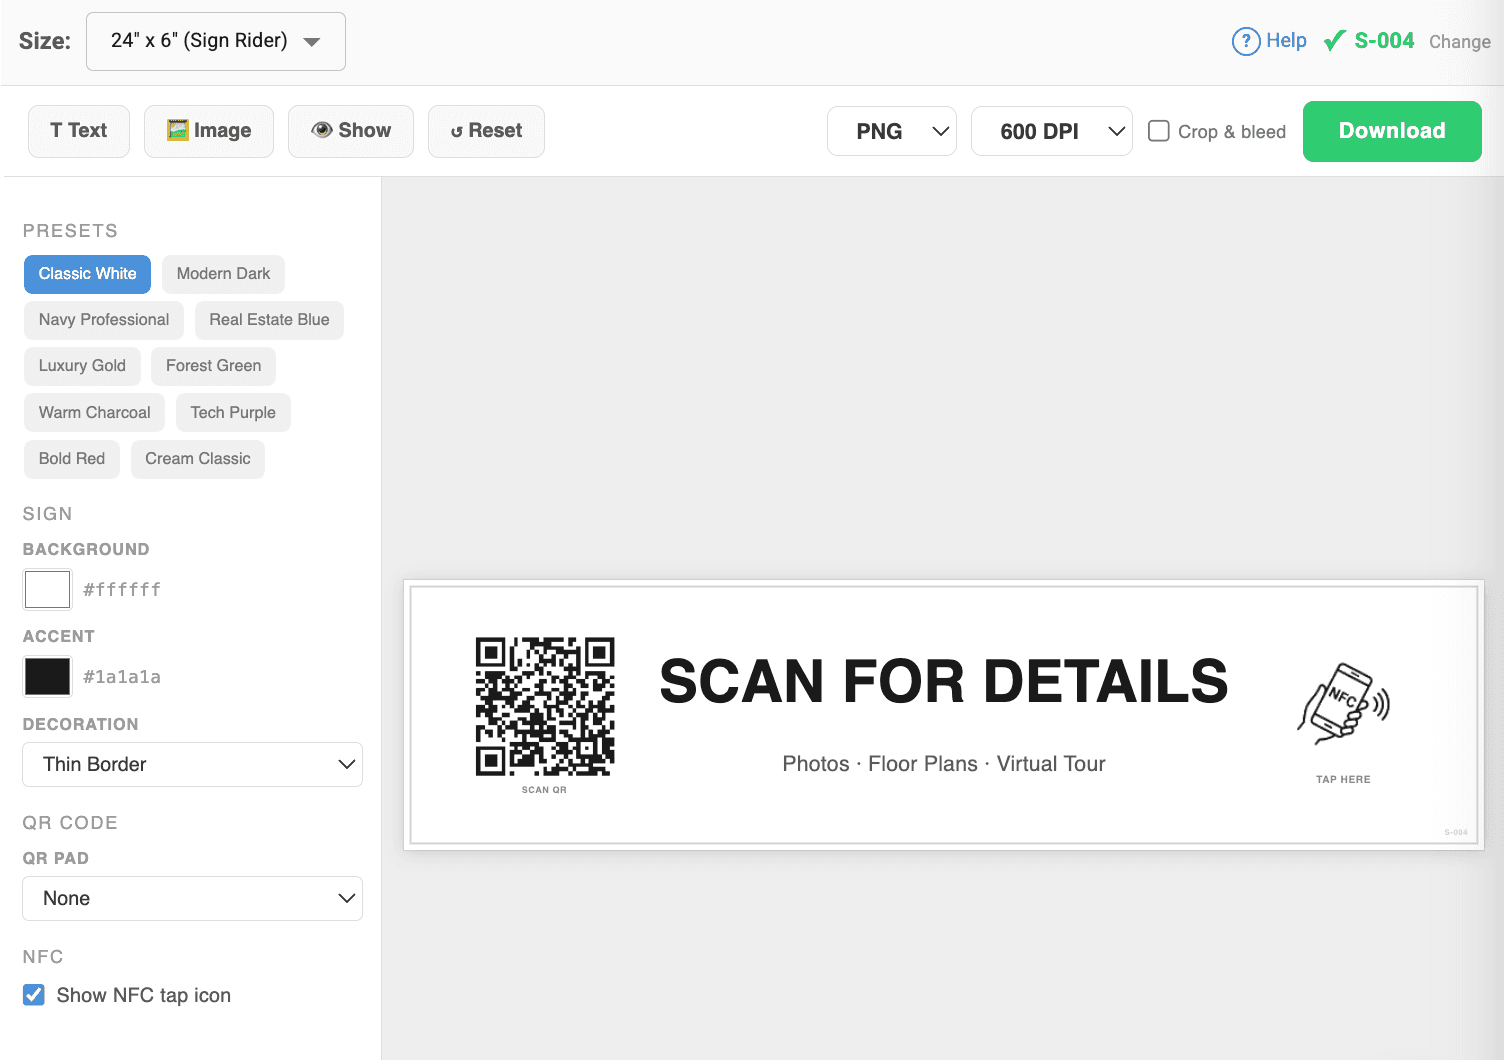
Task: Select the Text tool
Action: (x=78, y=131)
